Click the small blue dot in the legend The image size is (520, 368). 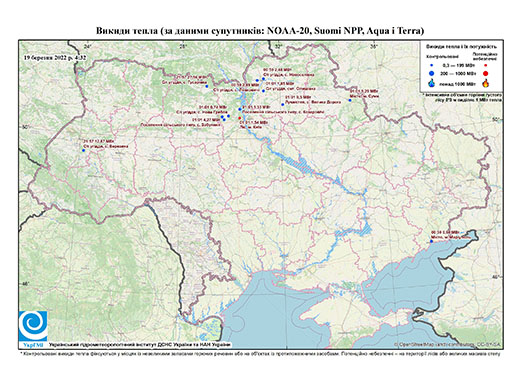coord(432,65)
